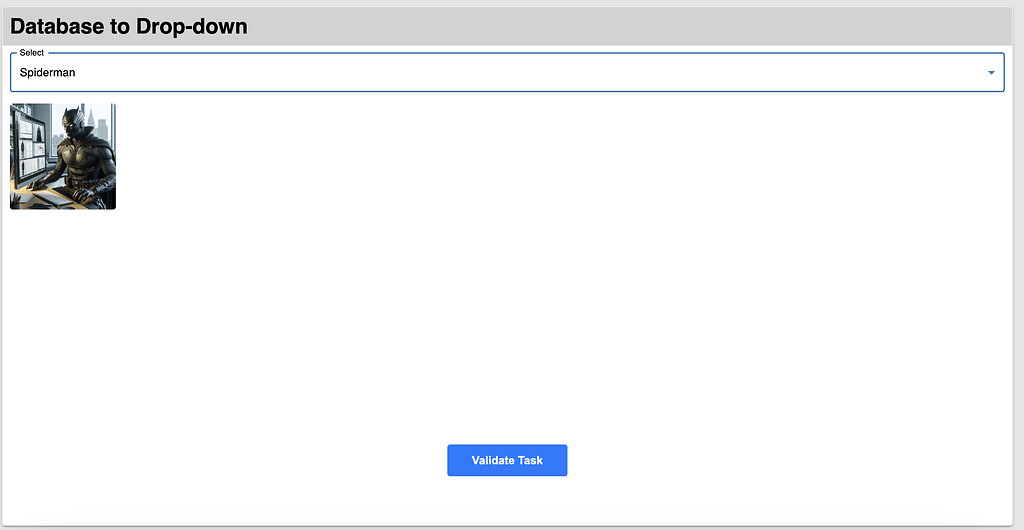Click the "Select" field label

[x=32, y=52]
